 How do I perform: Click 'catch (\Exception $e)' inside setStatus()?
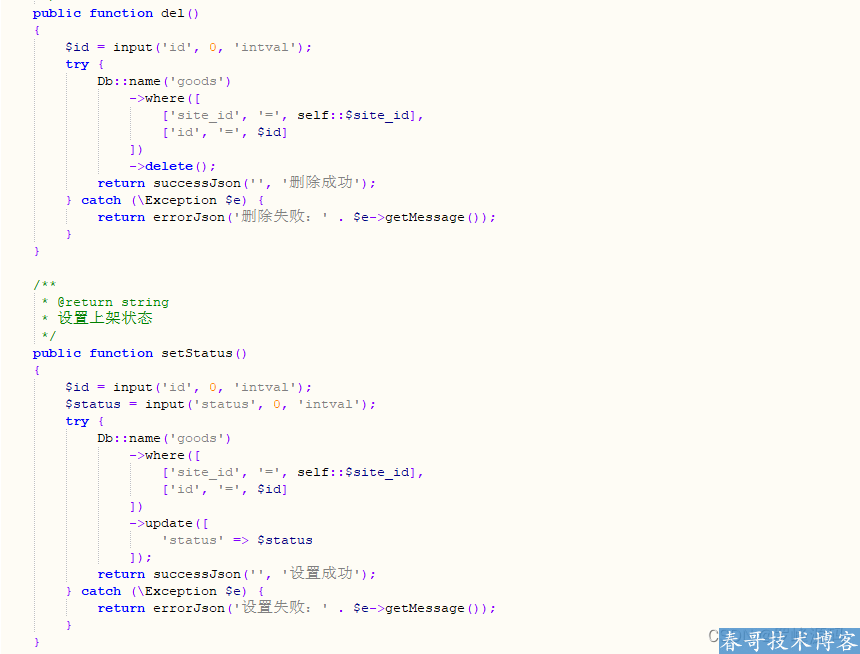(164, 591)
